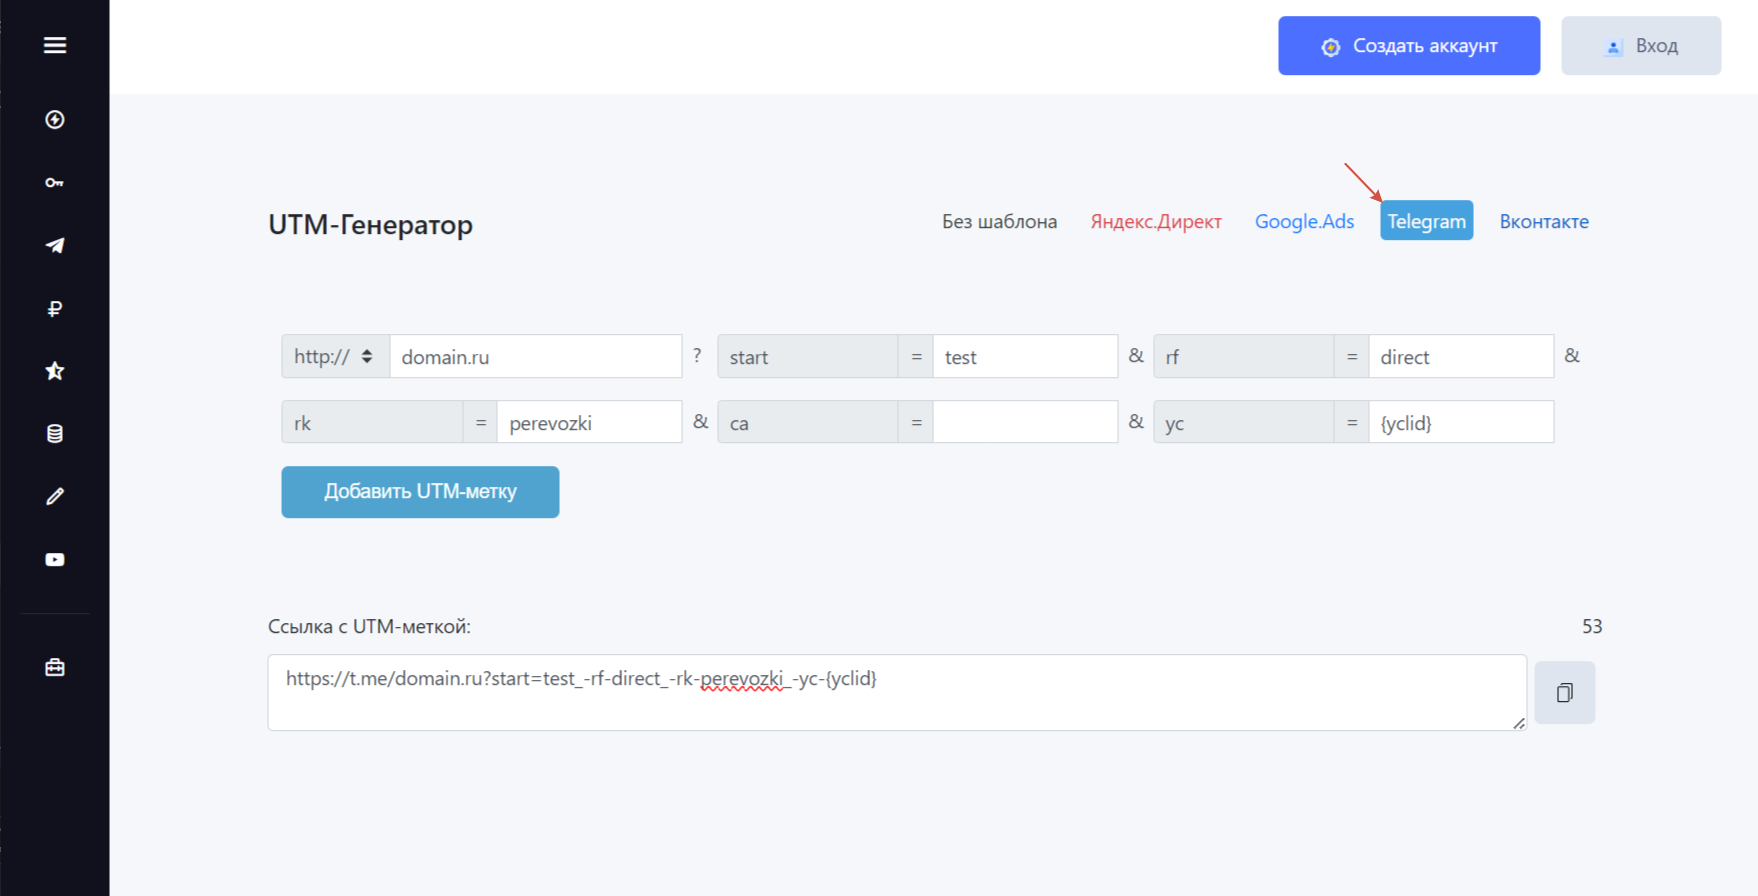The height and width of the screenshot is (896, 1758).
Task: Click the empty ca value field
Action: point(1025,423)
